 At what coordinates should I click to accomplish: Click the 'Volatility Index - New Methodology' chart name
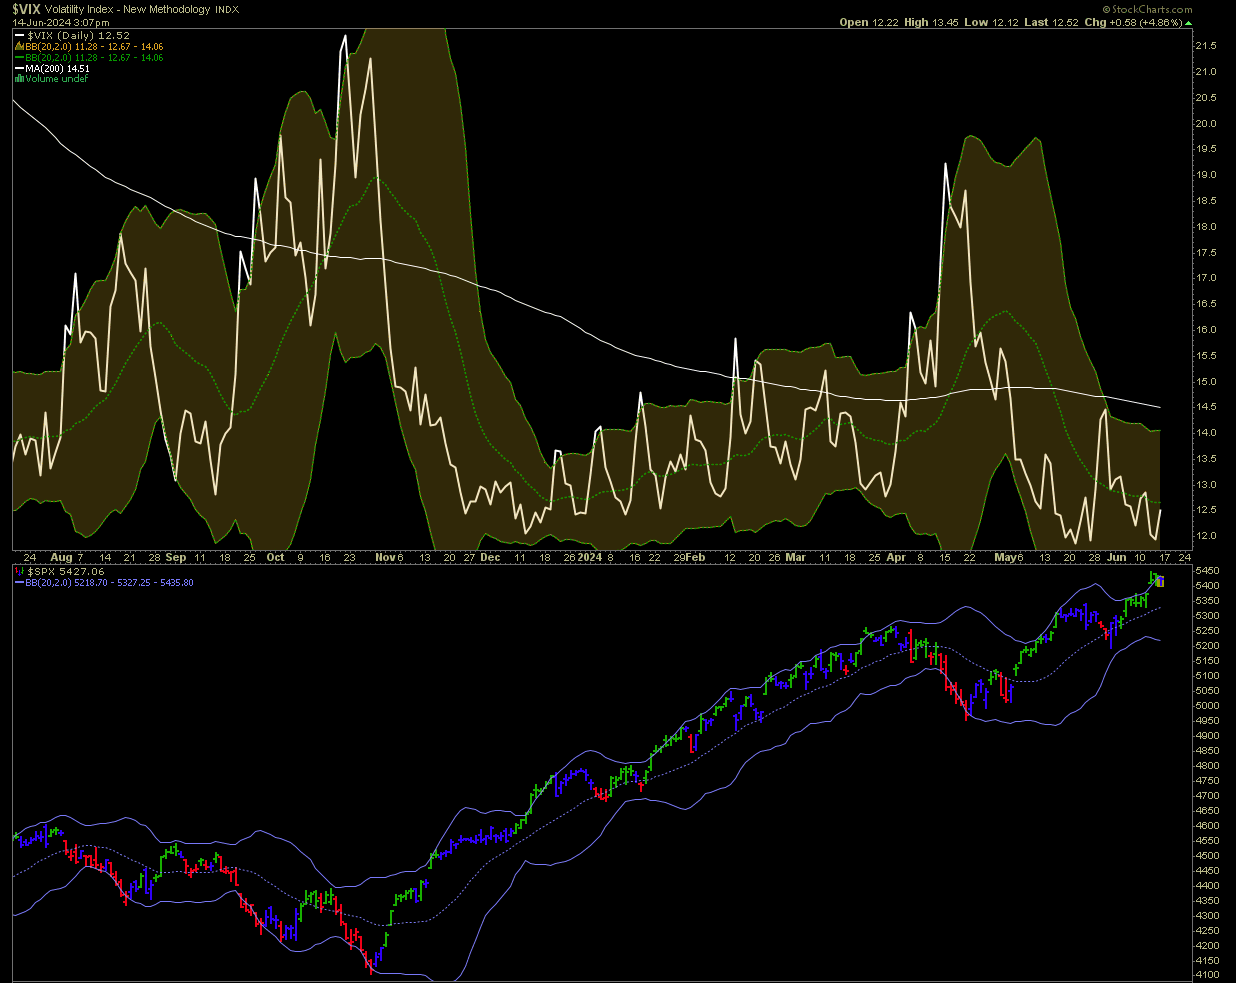128,9
